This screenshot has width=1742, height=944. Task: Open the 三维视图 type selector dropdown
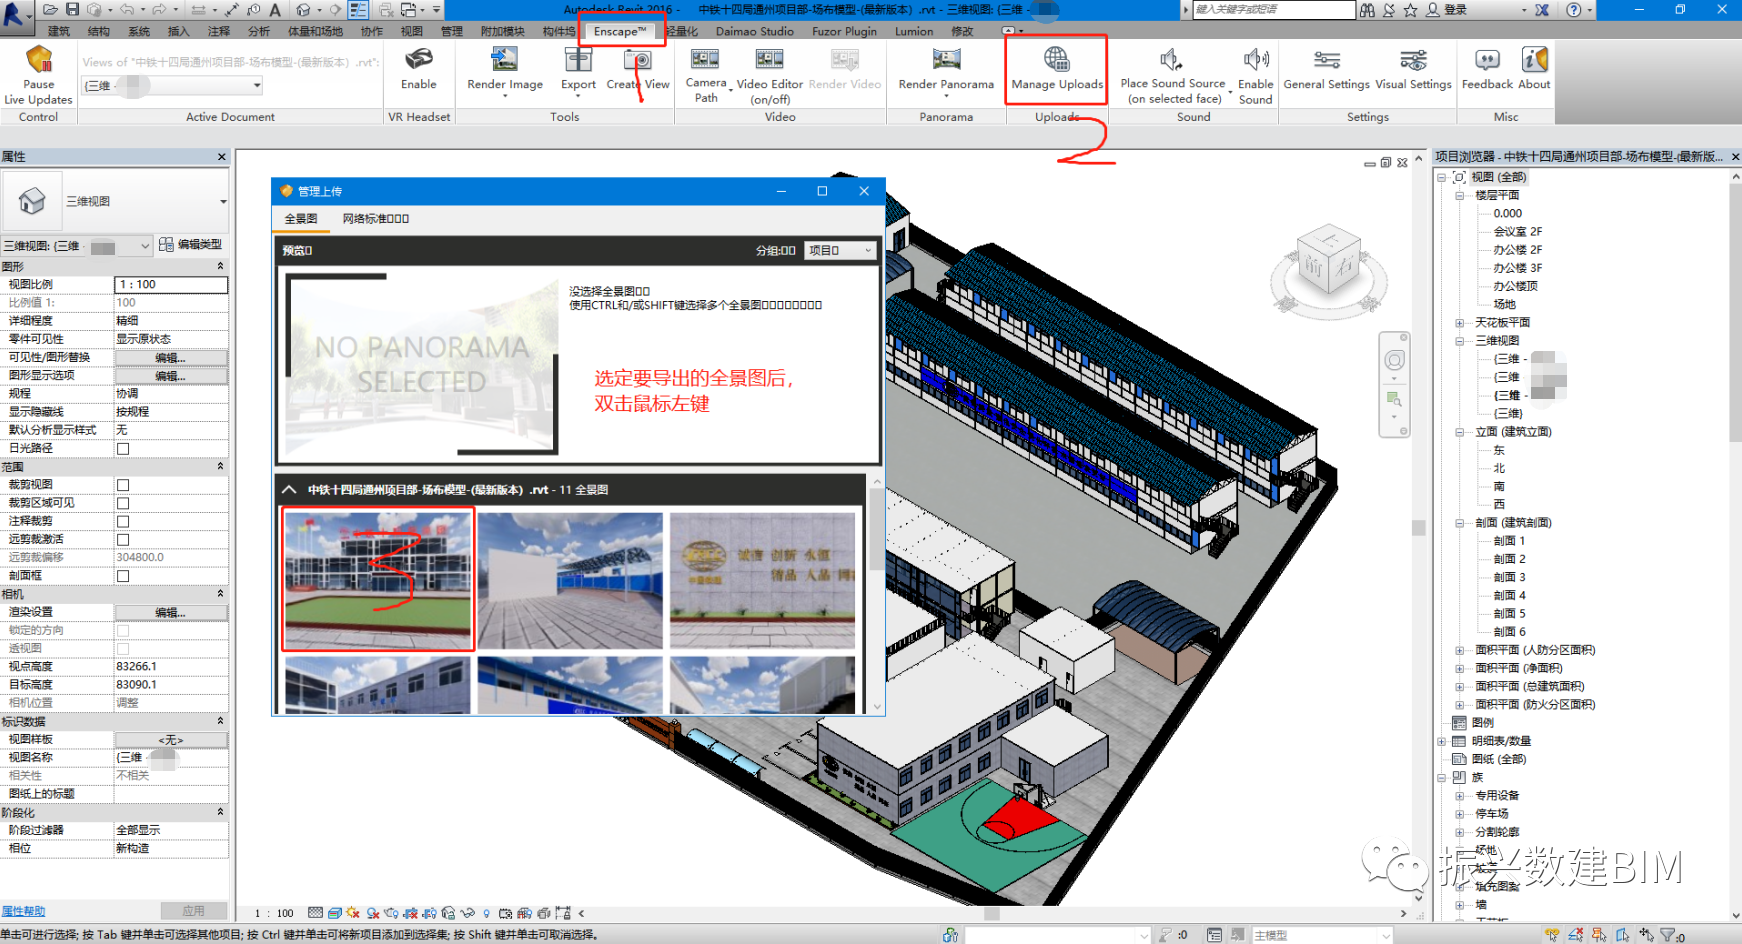pyautogui.click(x=115, y=202)
